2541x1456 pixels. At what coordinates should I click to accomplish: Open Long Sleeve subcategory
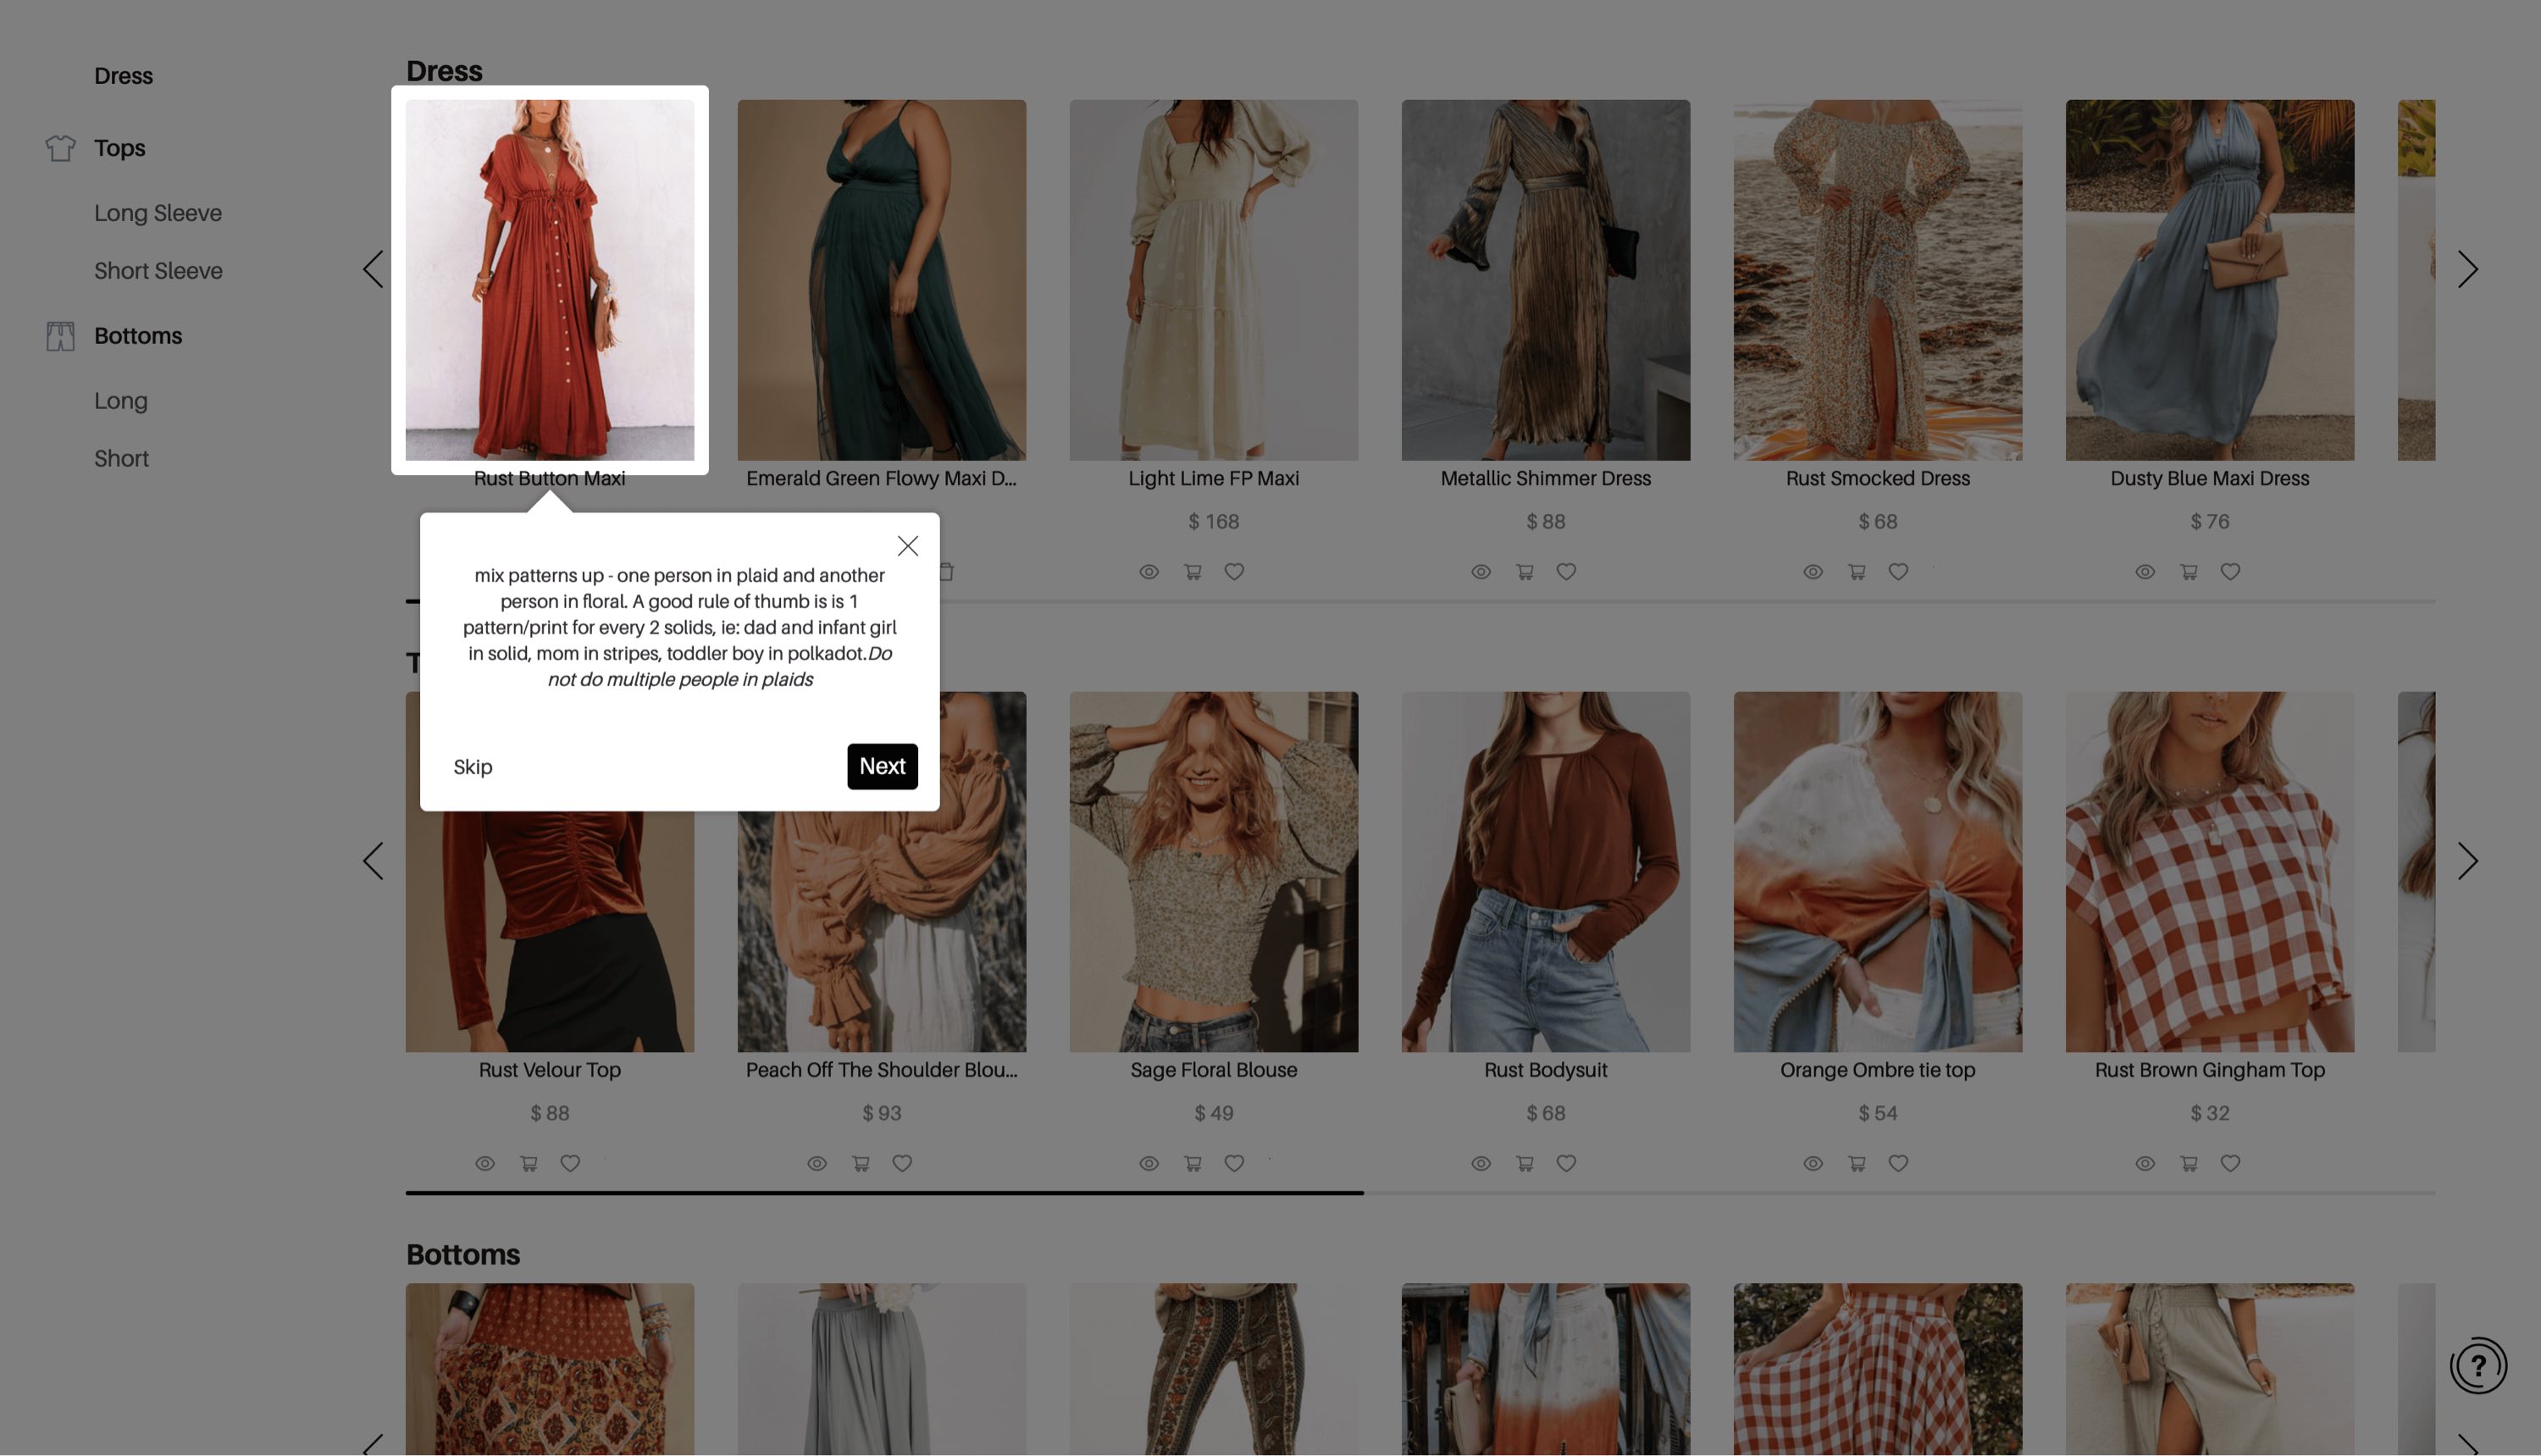click(158, 213)
